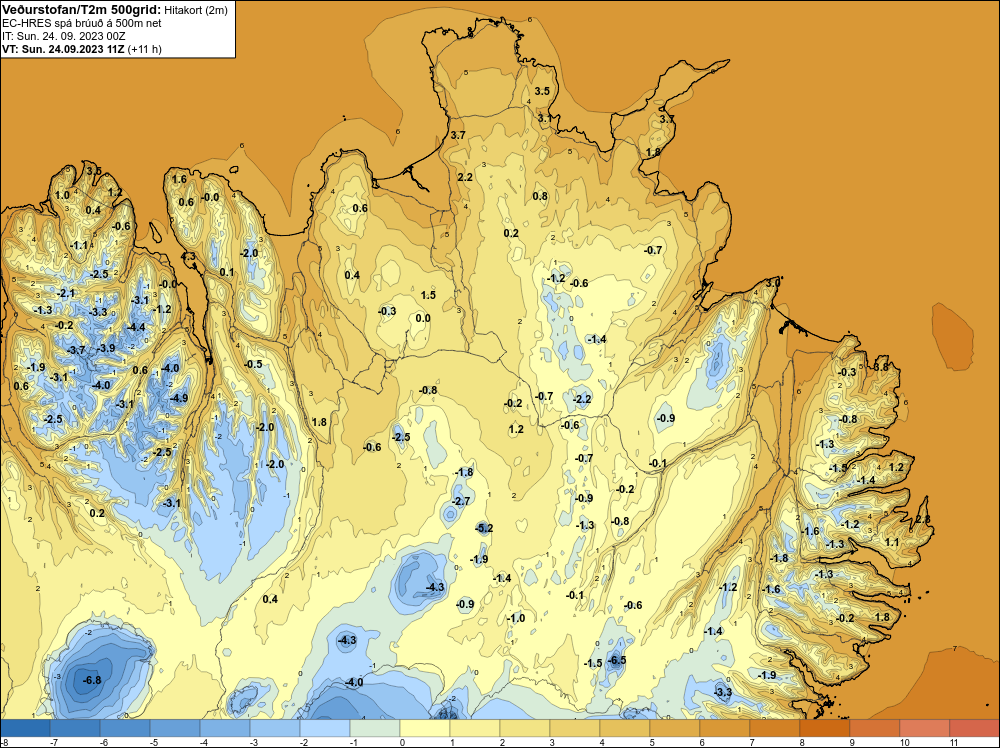Click the 2.8 temperature label

[x=923, y=520]
